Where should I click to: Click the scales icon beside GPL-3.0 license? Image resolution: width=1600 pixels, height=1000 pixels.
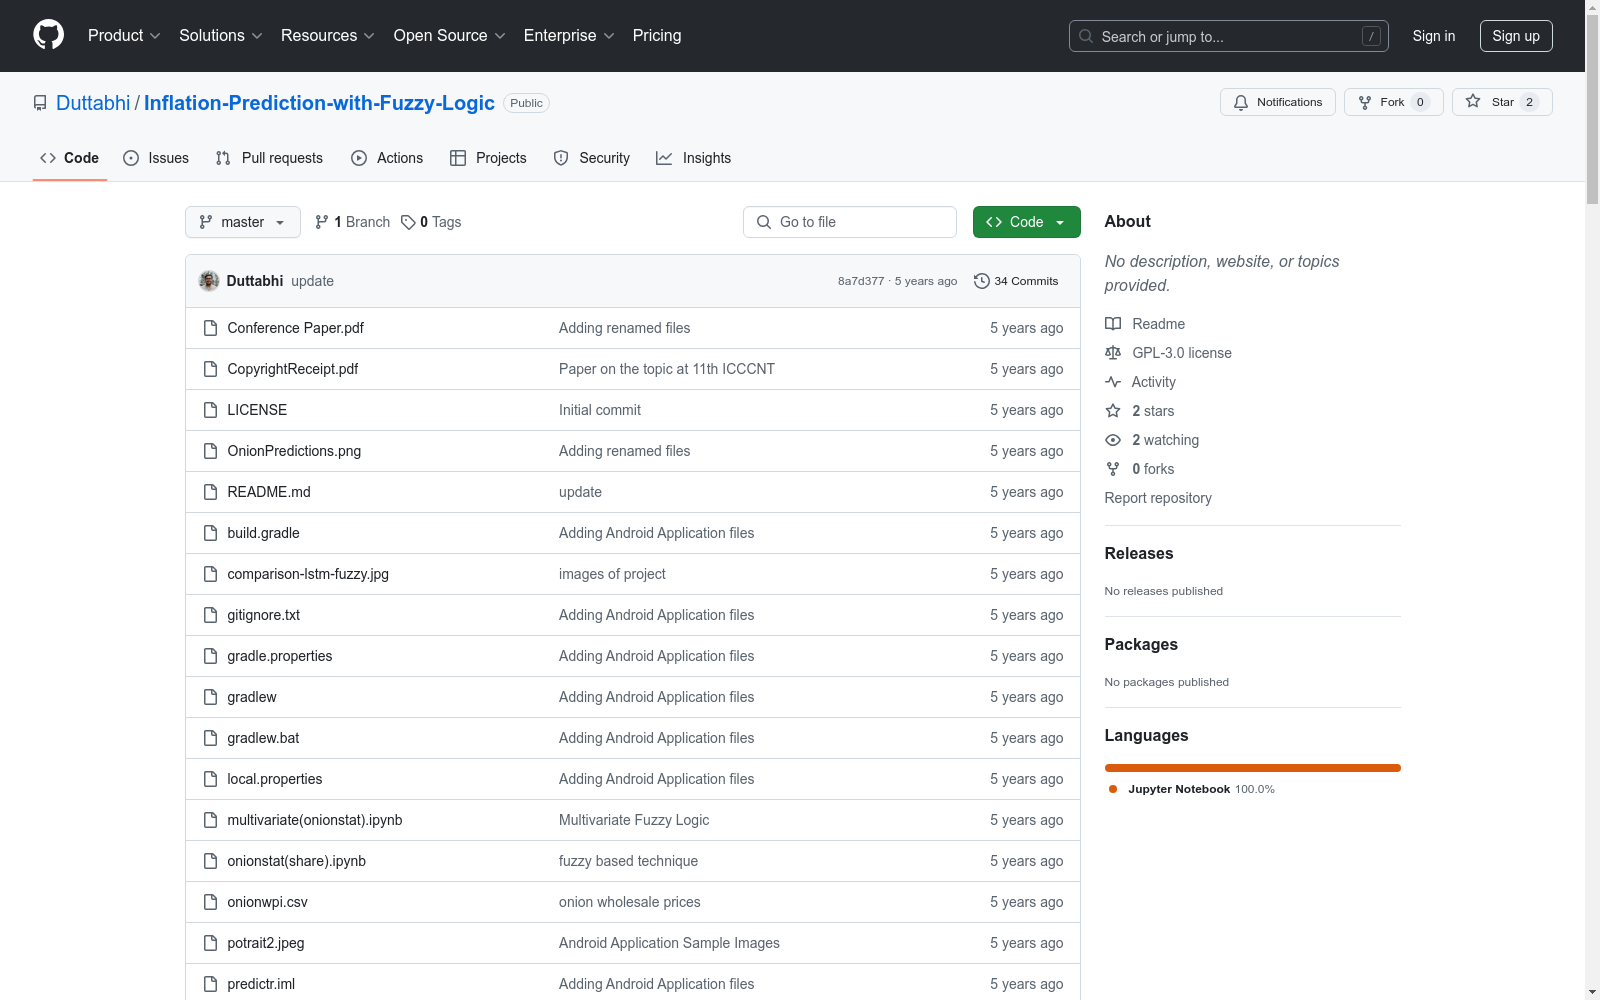1113,353
